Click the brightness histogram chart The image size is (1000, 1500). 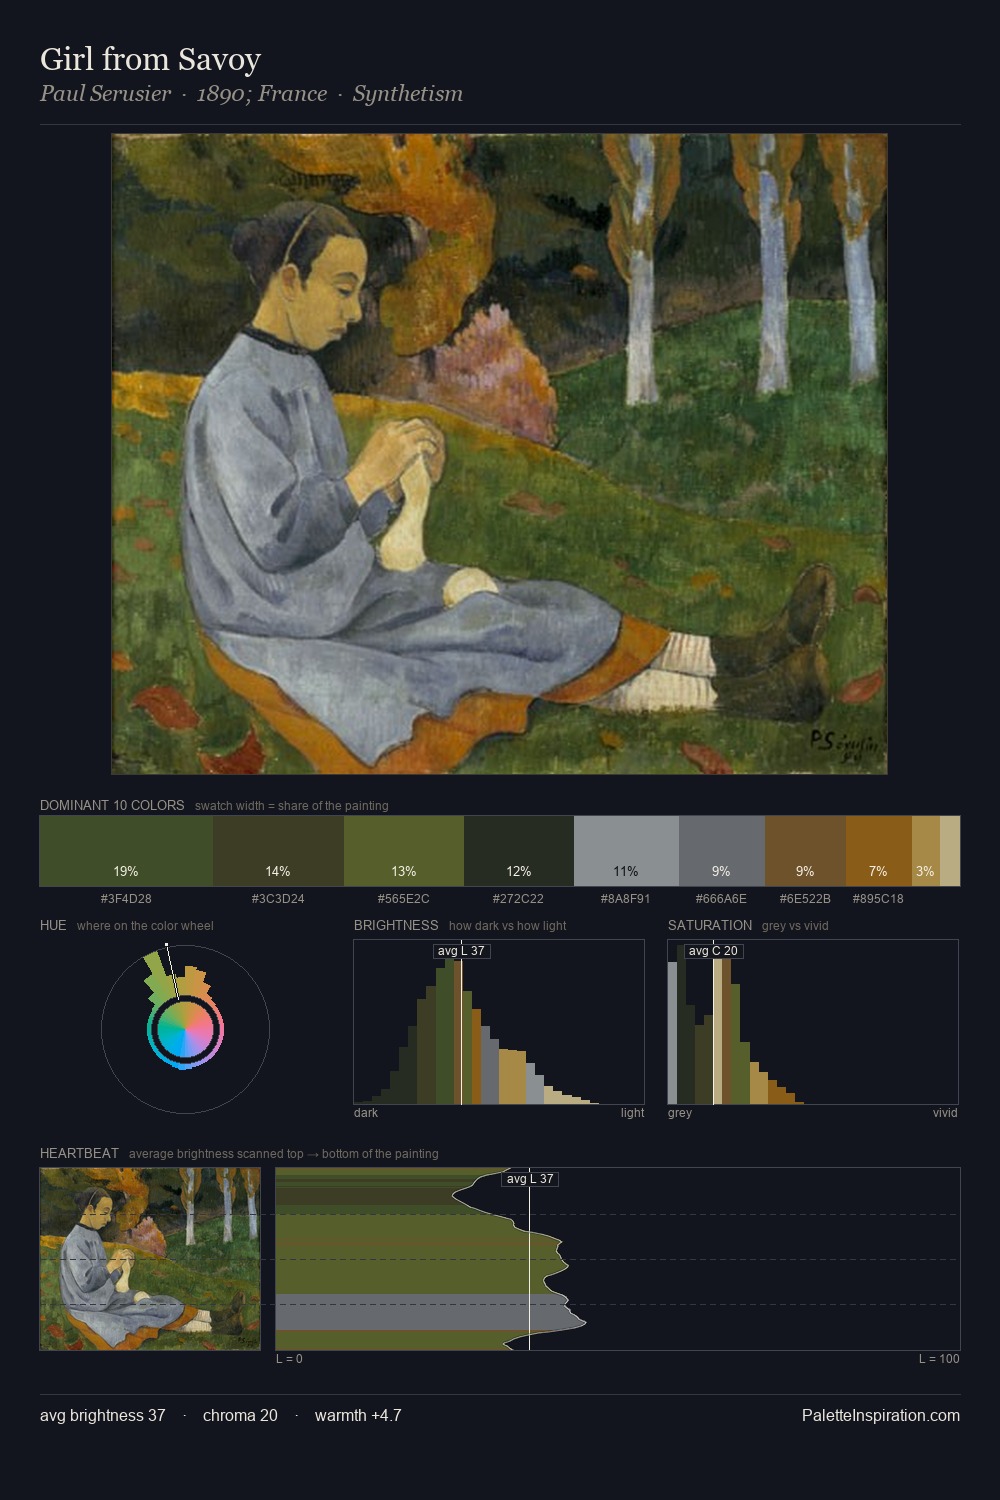click(499, 1022)
